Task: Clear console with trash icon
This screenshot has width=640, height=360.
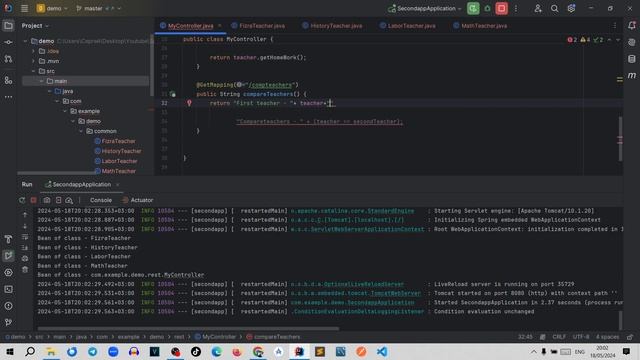Action: tap(25, 269)
